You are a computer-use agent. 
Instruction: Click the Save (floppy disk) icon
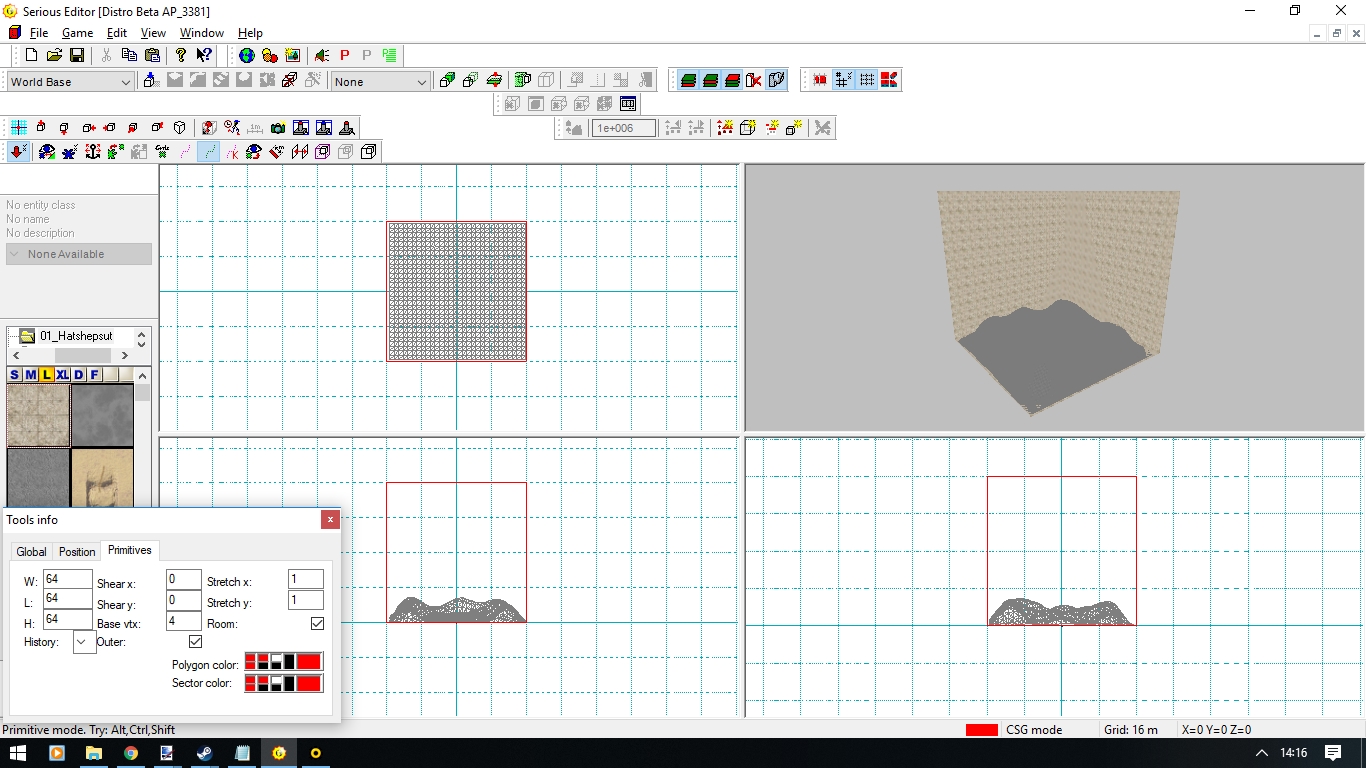click(x=76, y=55)
